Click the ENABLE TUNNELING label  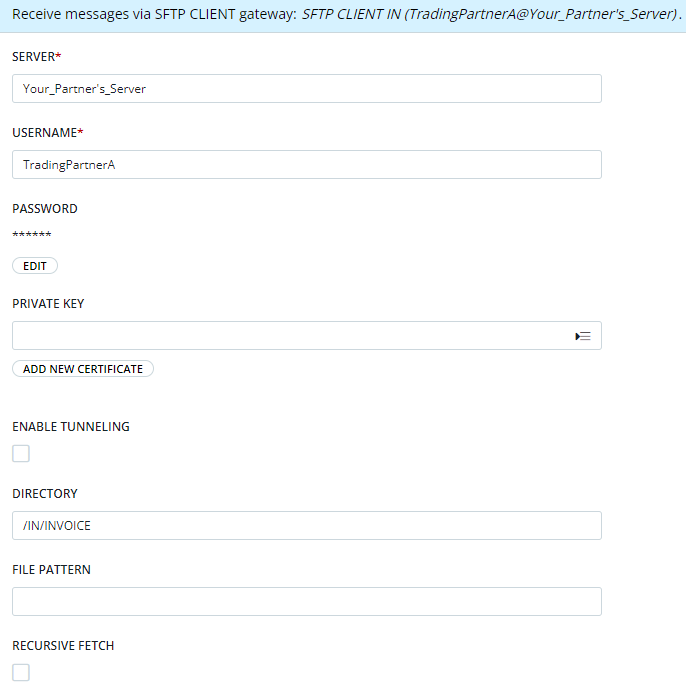click(71, 427)
